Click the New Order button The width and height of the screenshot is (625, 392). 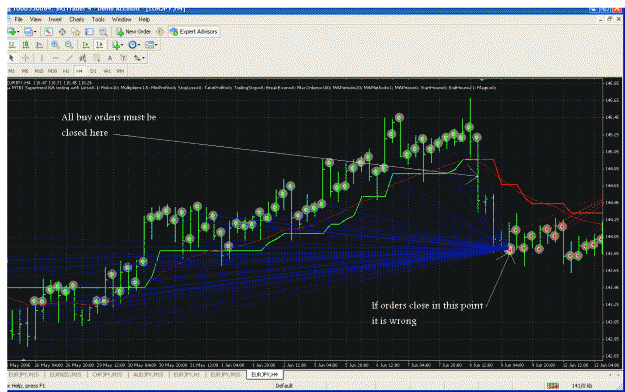click(x=134, y=32)
